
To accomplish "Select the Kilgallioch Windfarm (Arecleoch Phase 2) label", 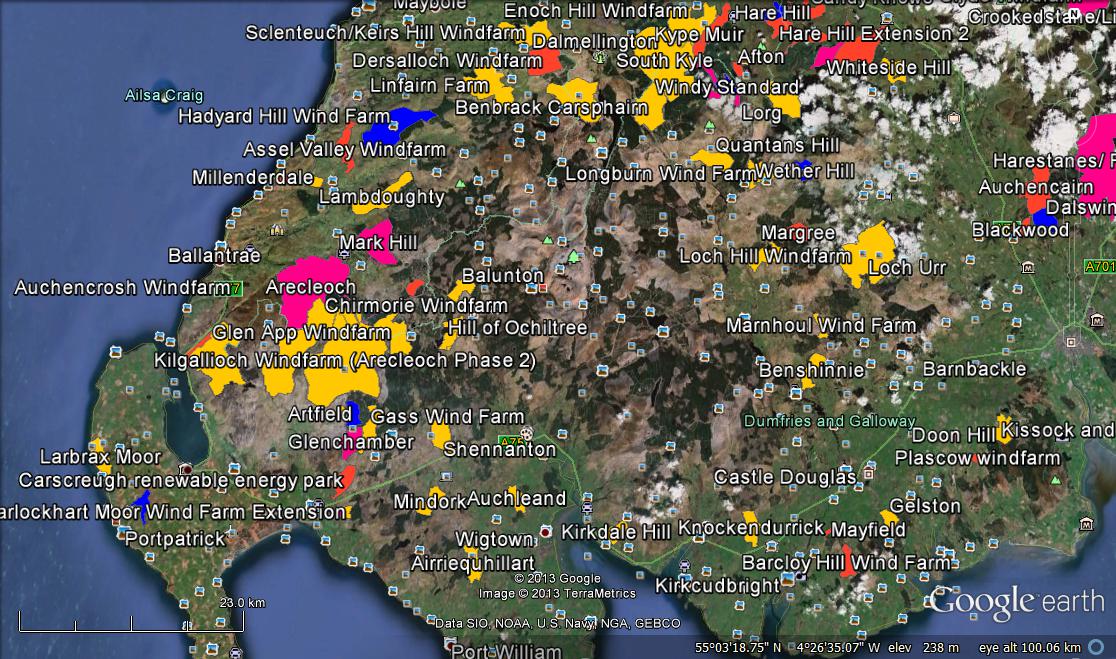I will point(345,359).
